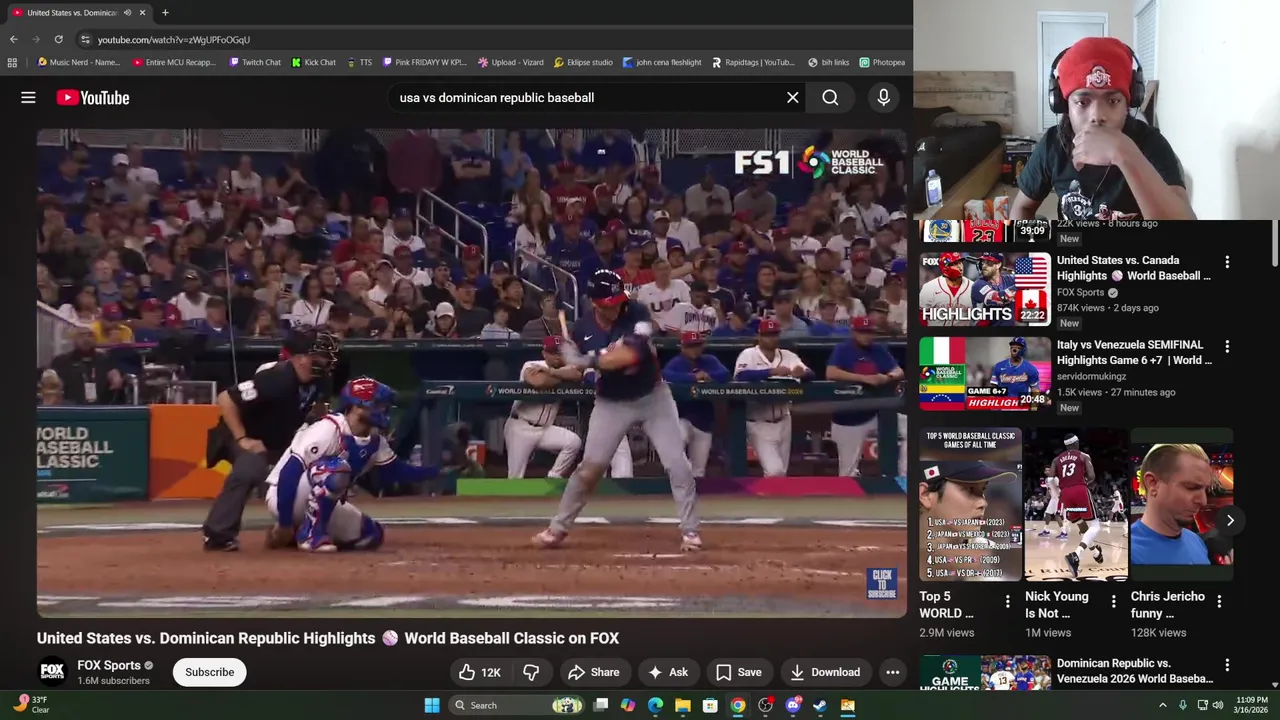Open the Twitch Chat bookmark

pyautogui.click(x=255, y=62)
